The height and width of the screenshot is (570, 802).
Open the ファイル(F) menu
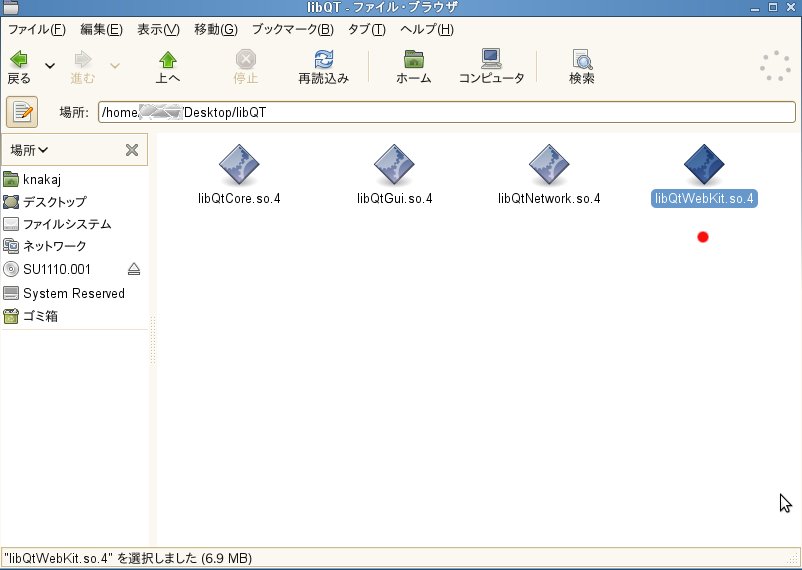click(x=37, y=30)
